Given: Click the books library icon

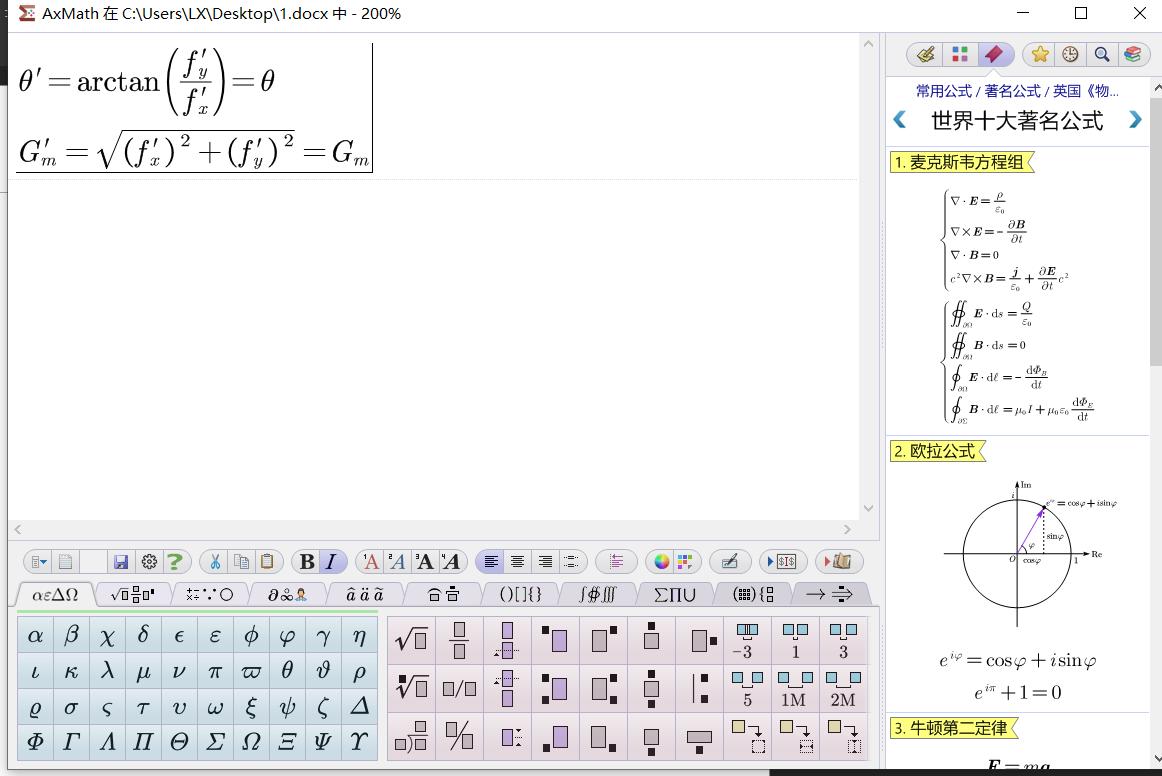Looking at the screenshot, I should tap(1131, 54).
